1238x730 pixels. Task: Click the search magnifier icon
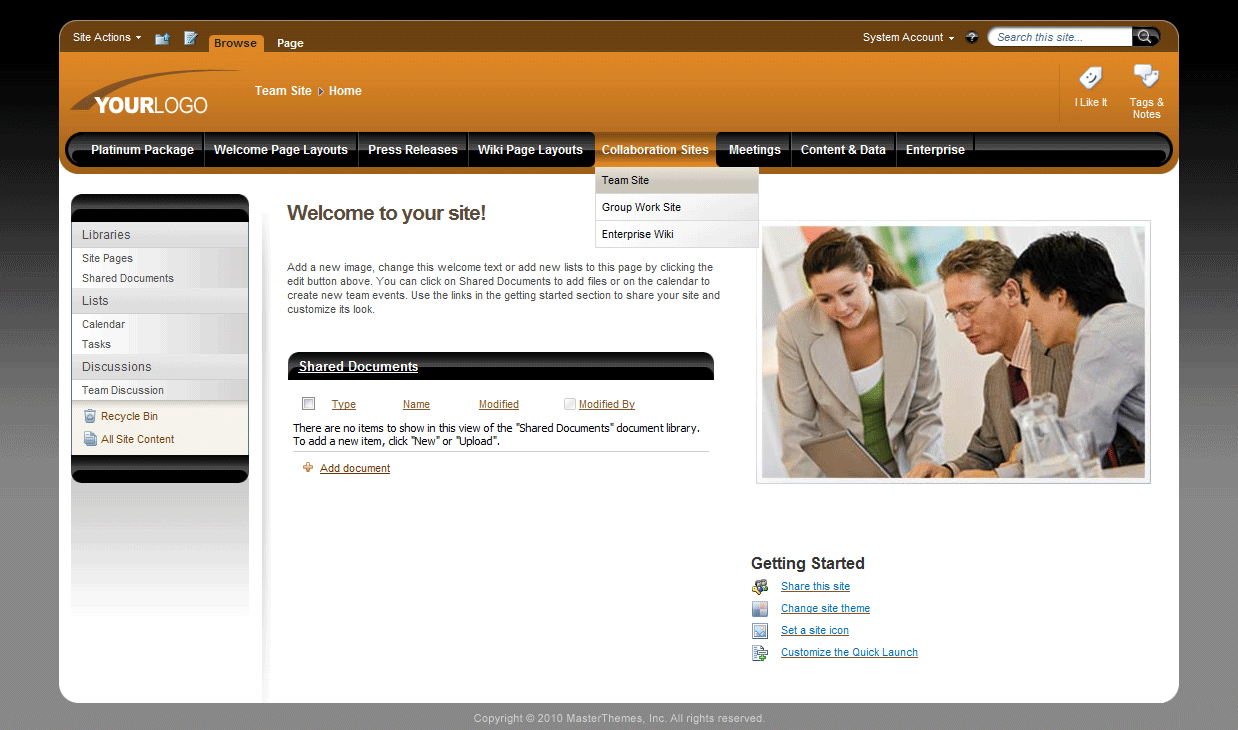[1145, 36]
